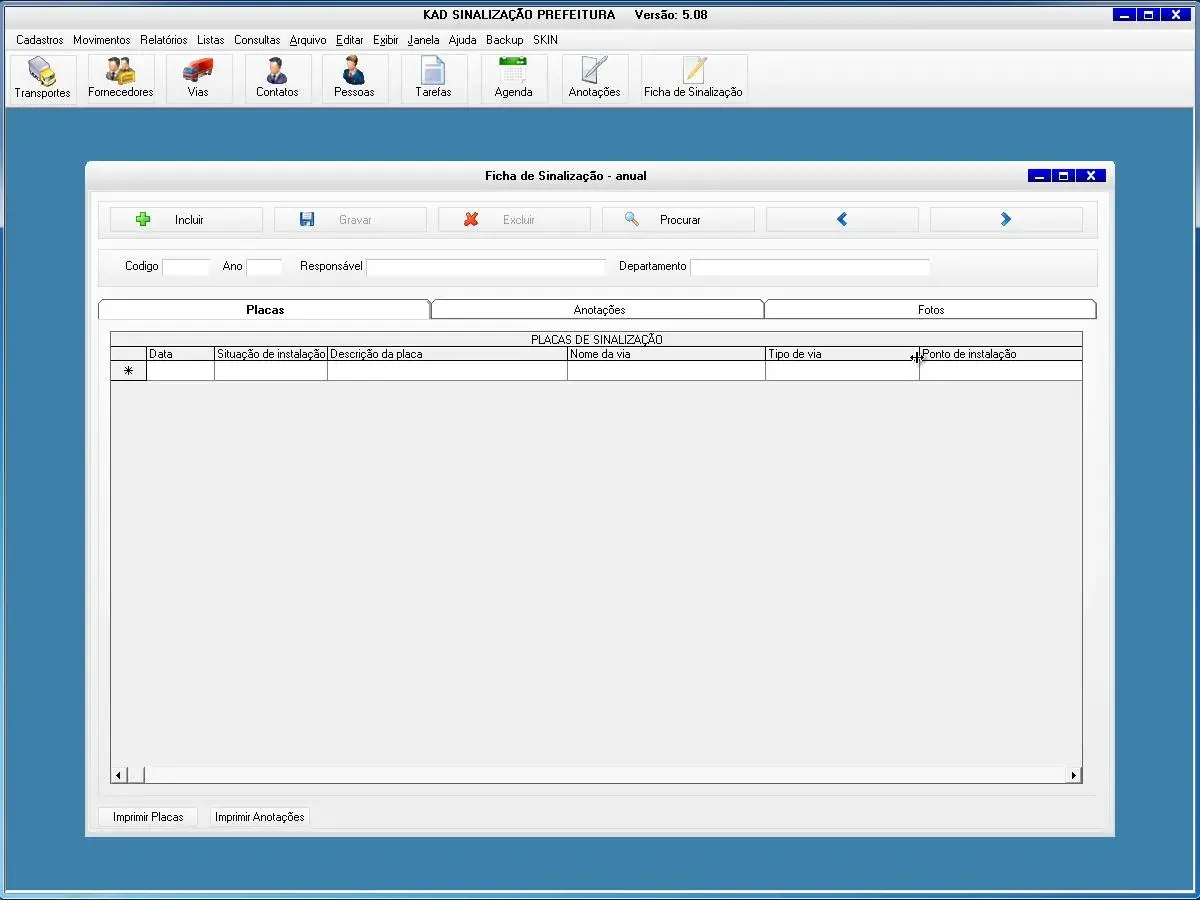The image size is (1200, 900).
Task: Open the Arquivo menu
Action: pos(308,40)
